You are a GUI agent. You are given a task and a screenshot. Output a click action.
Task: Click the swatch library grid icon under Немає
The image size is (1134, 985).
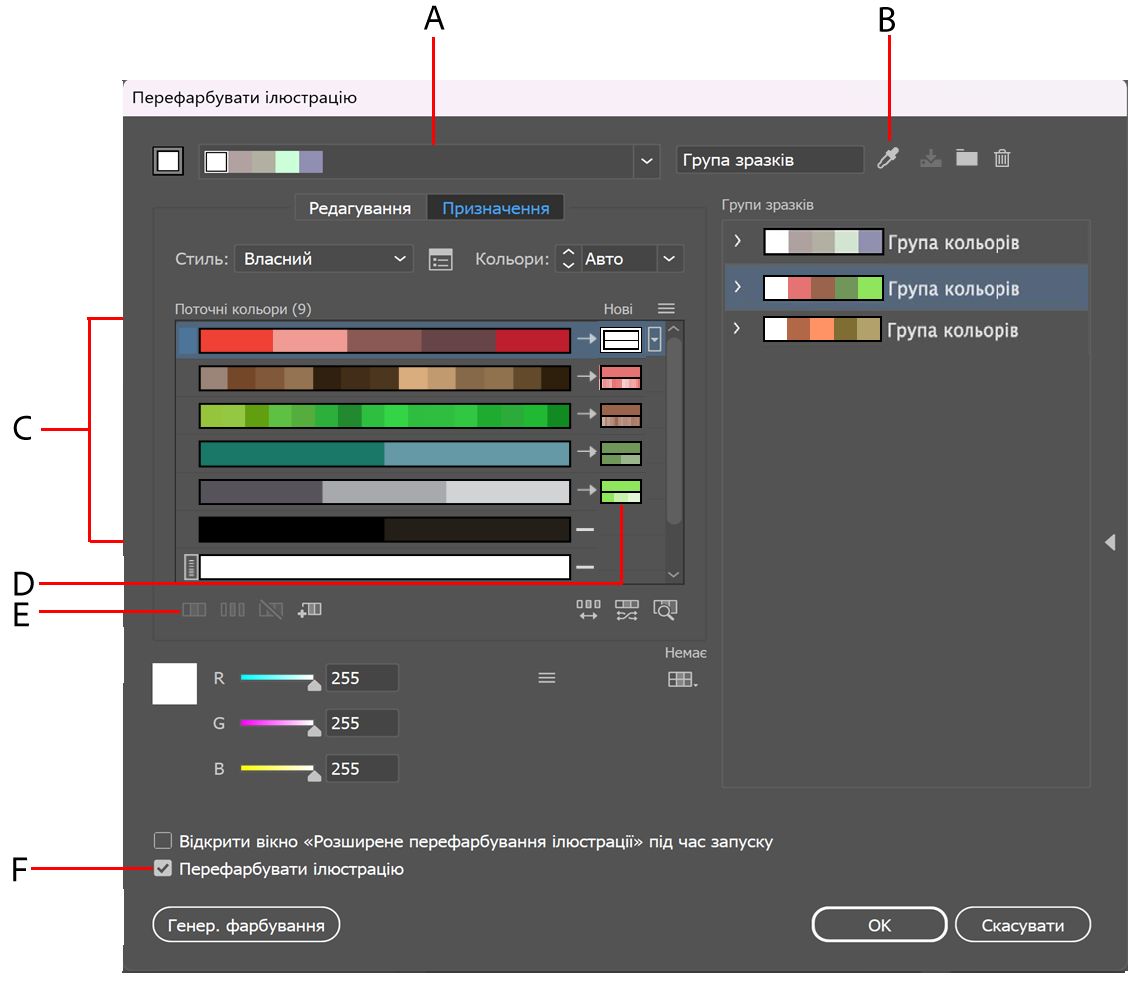pyautogui.click(x=682, y=679)
